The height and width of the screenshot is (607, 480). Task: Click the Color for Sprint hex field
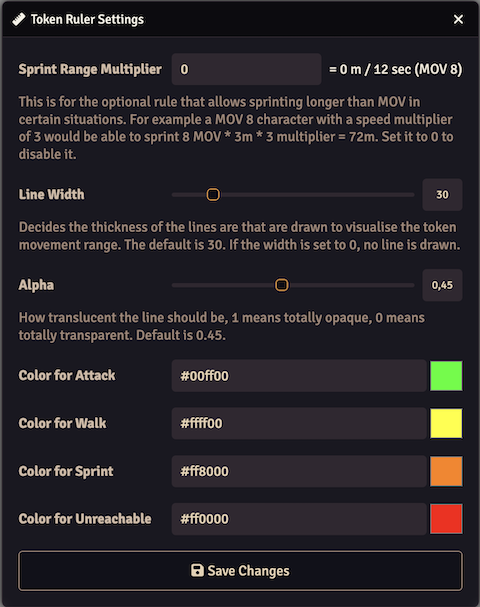pos(299,471)
